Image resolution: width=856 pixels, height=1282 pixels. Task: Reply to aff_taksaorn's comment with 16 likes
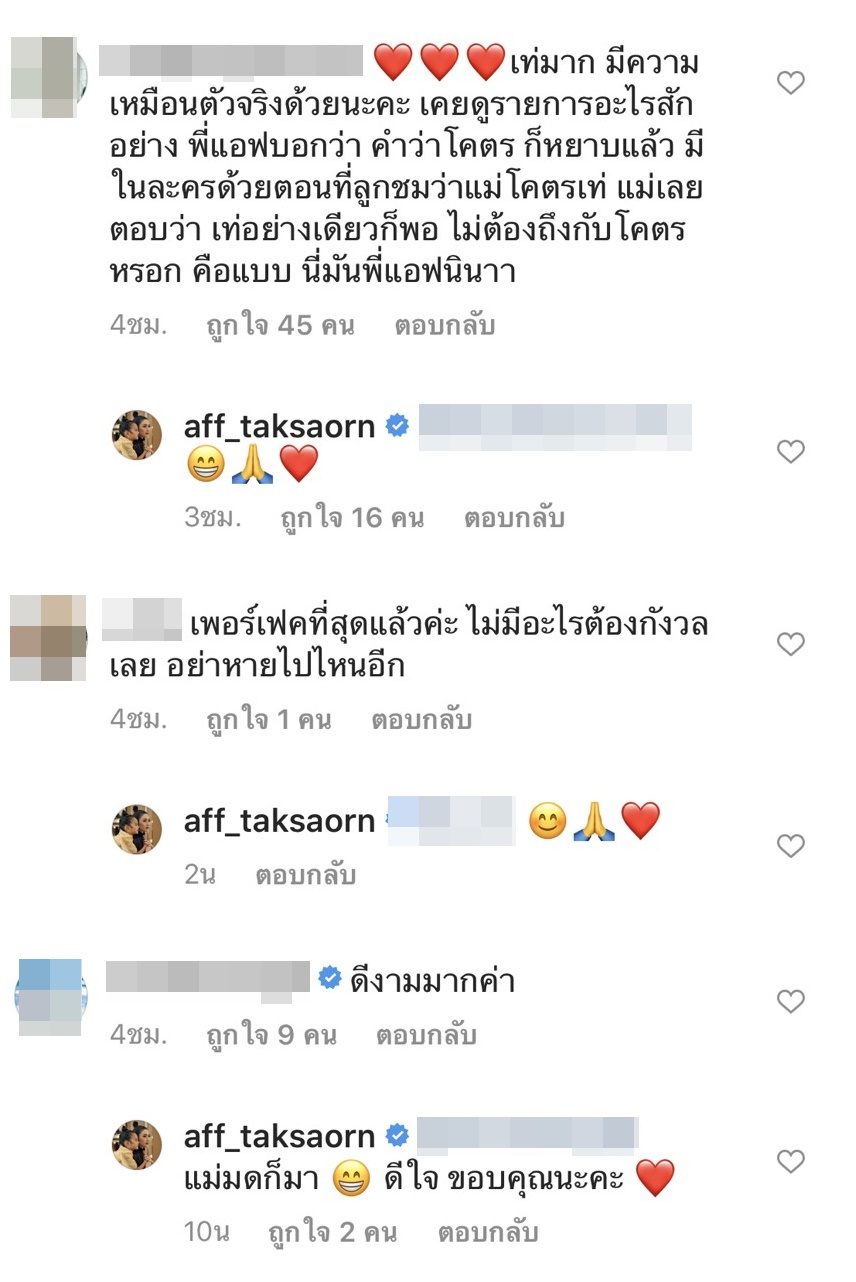click(x=514, y=518)
